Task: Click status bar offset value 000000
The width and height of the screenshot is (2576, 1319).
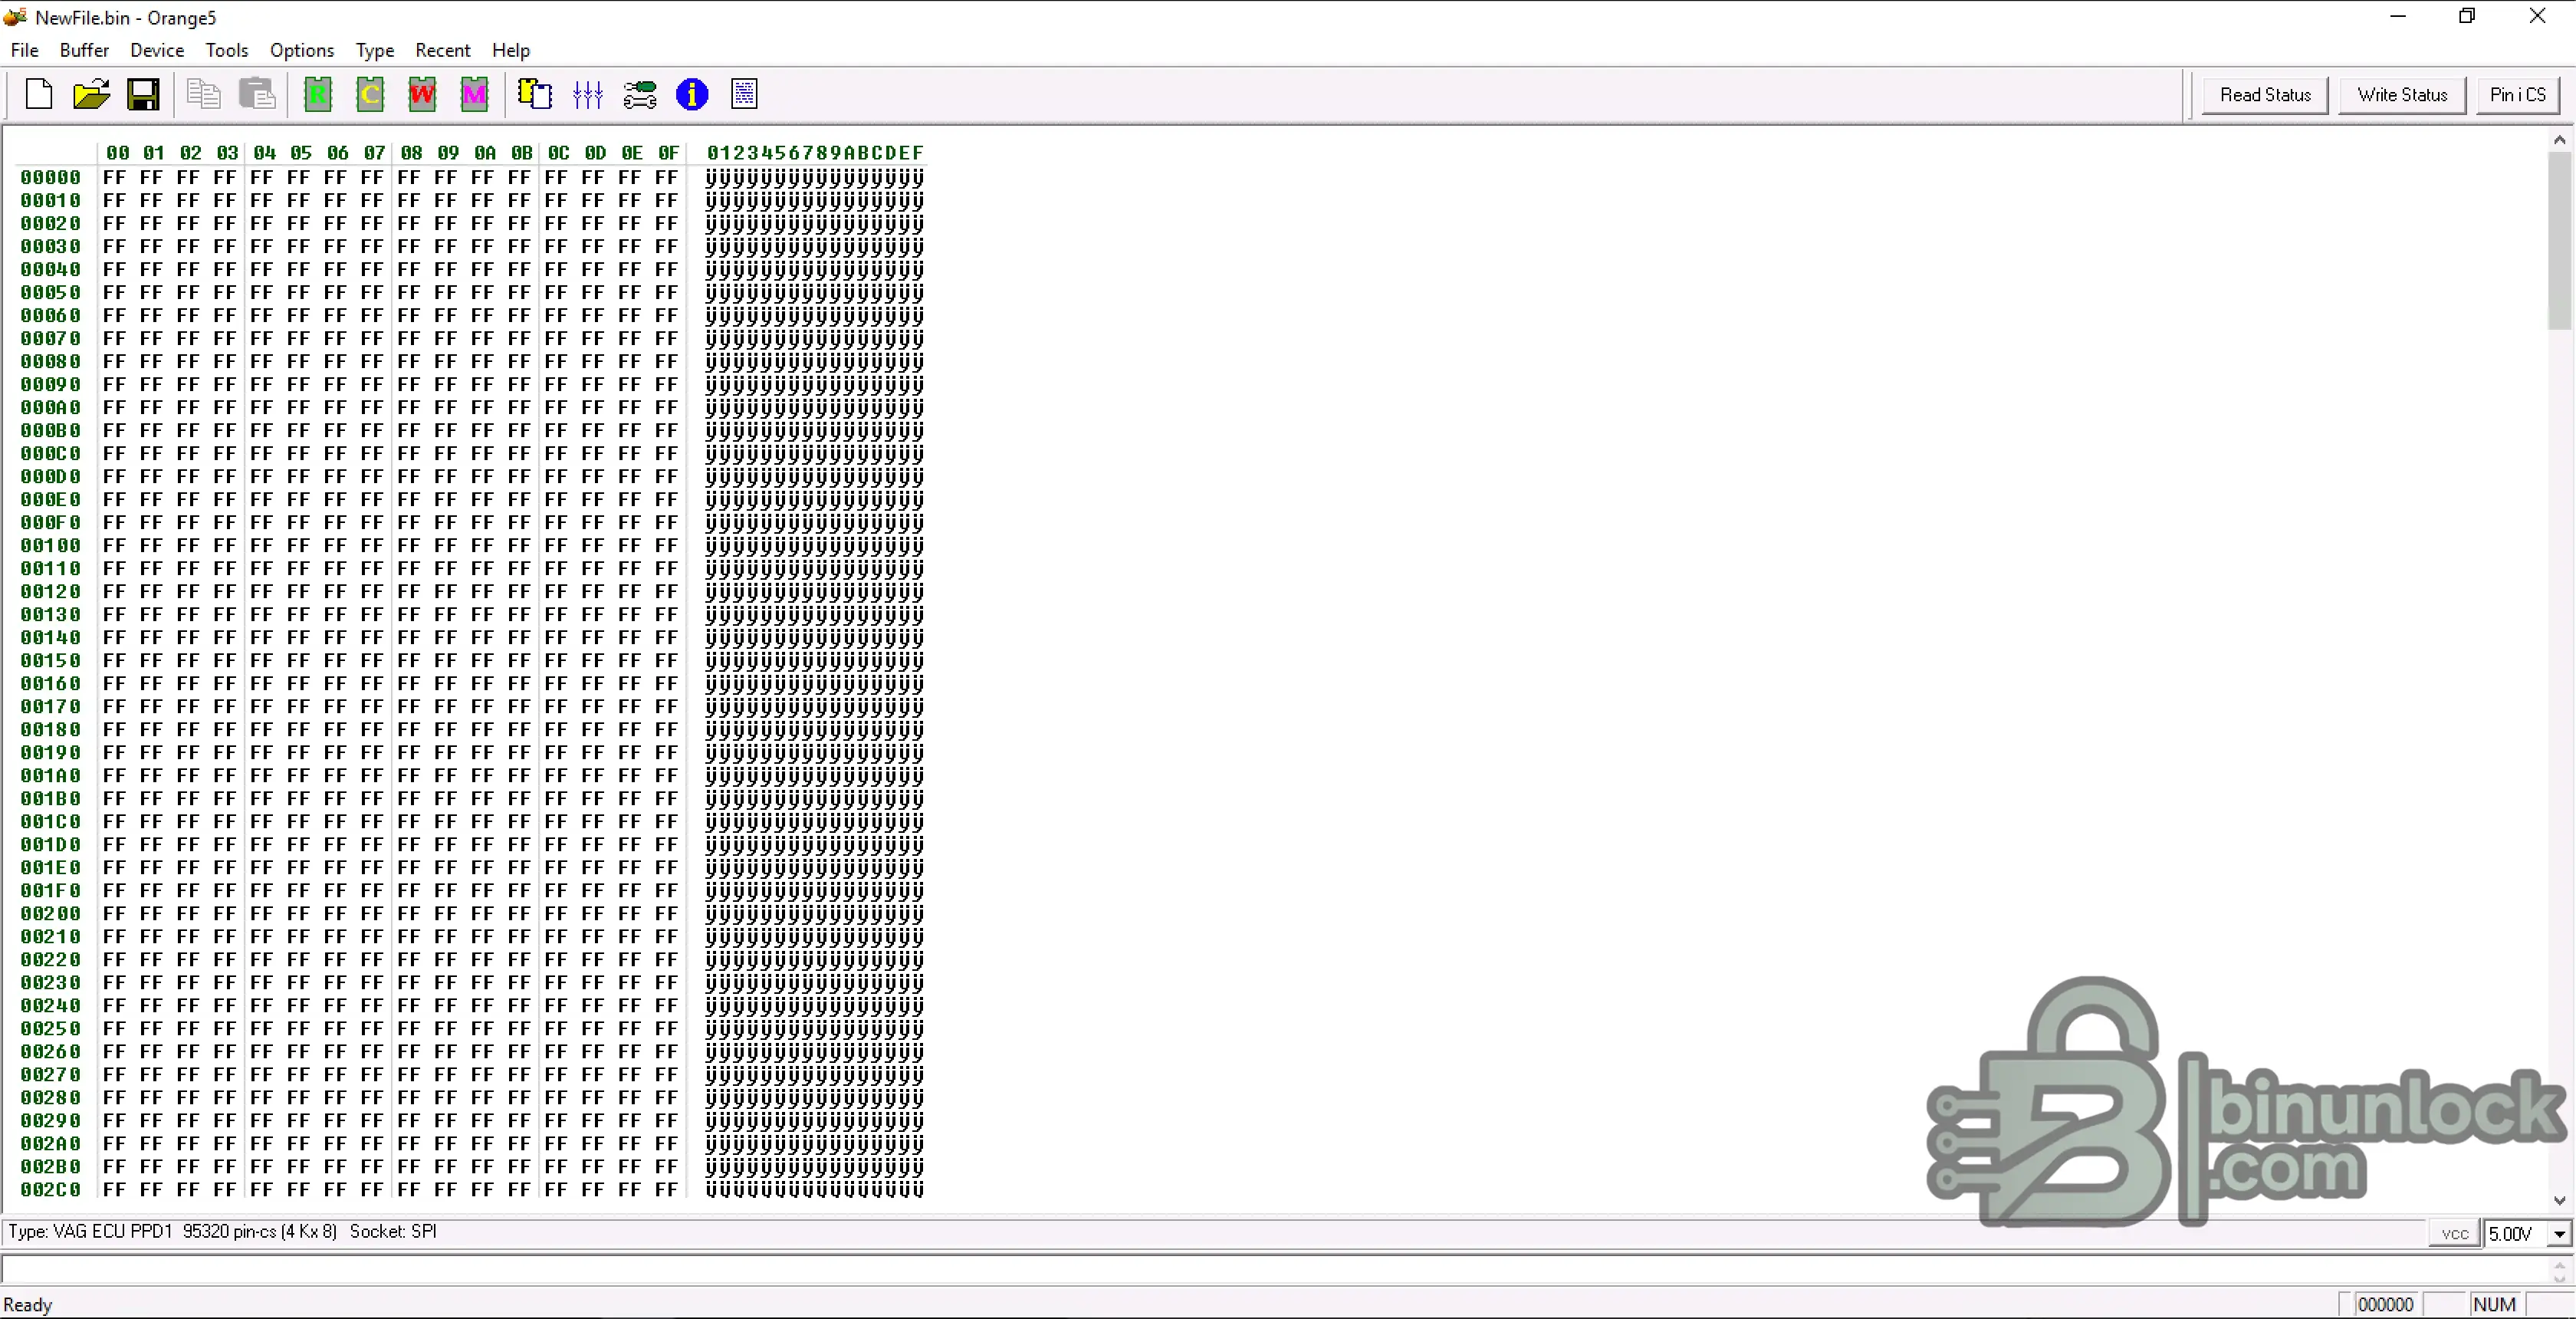Action: [x=2385, y=1304]
